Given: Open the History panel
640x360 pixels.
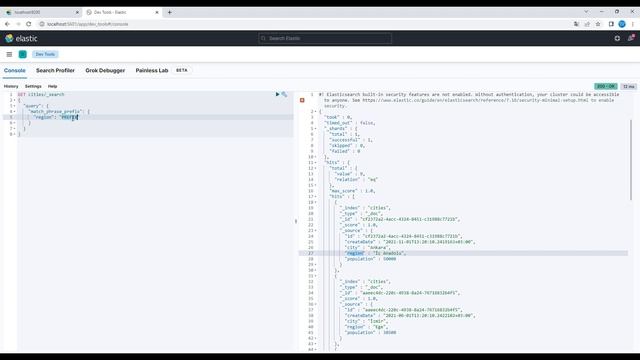Looking at the screenshot, I should pyautogui.click(x=11, y=87).
